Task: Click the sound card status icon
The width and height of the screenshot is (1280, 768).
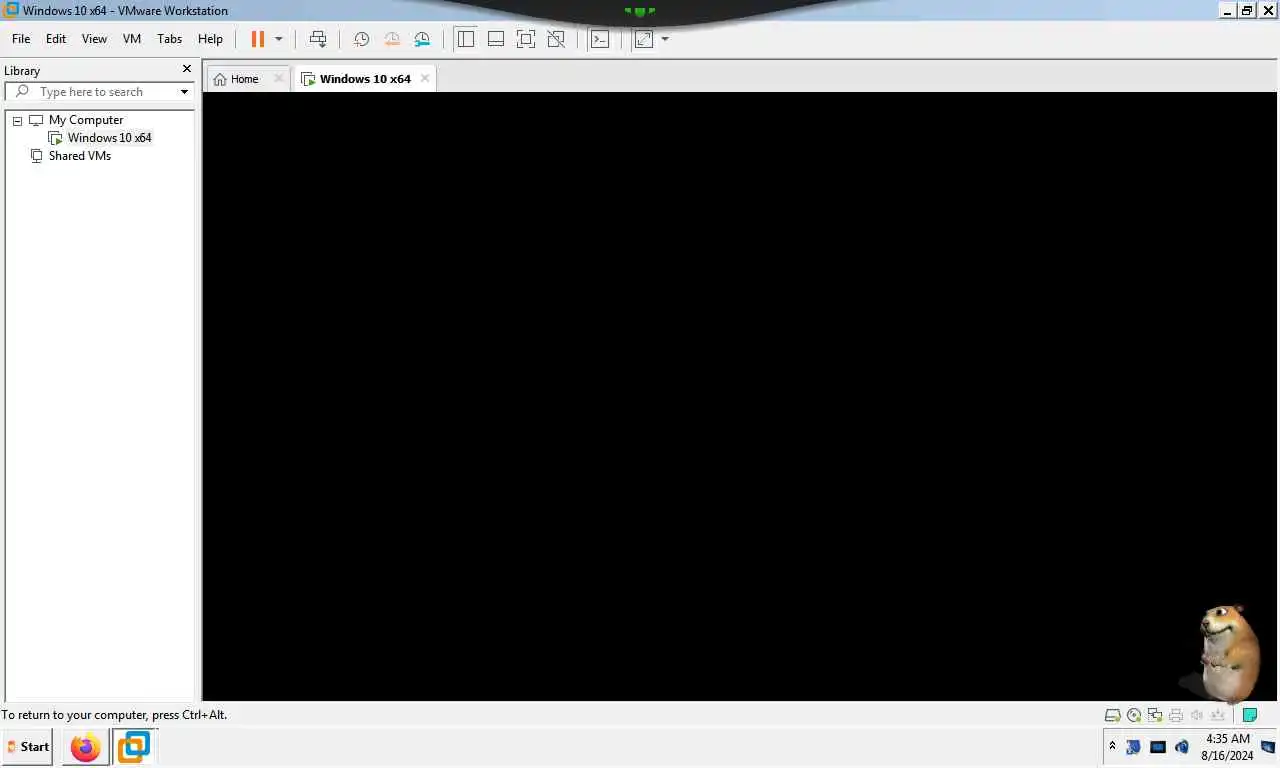Action: coord(1197,715)
